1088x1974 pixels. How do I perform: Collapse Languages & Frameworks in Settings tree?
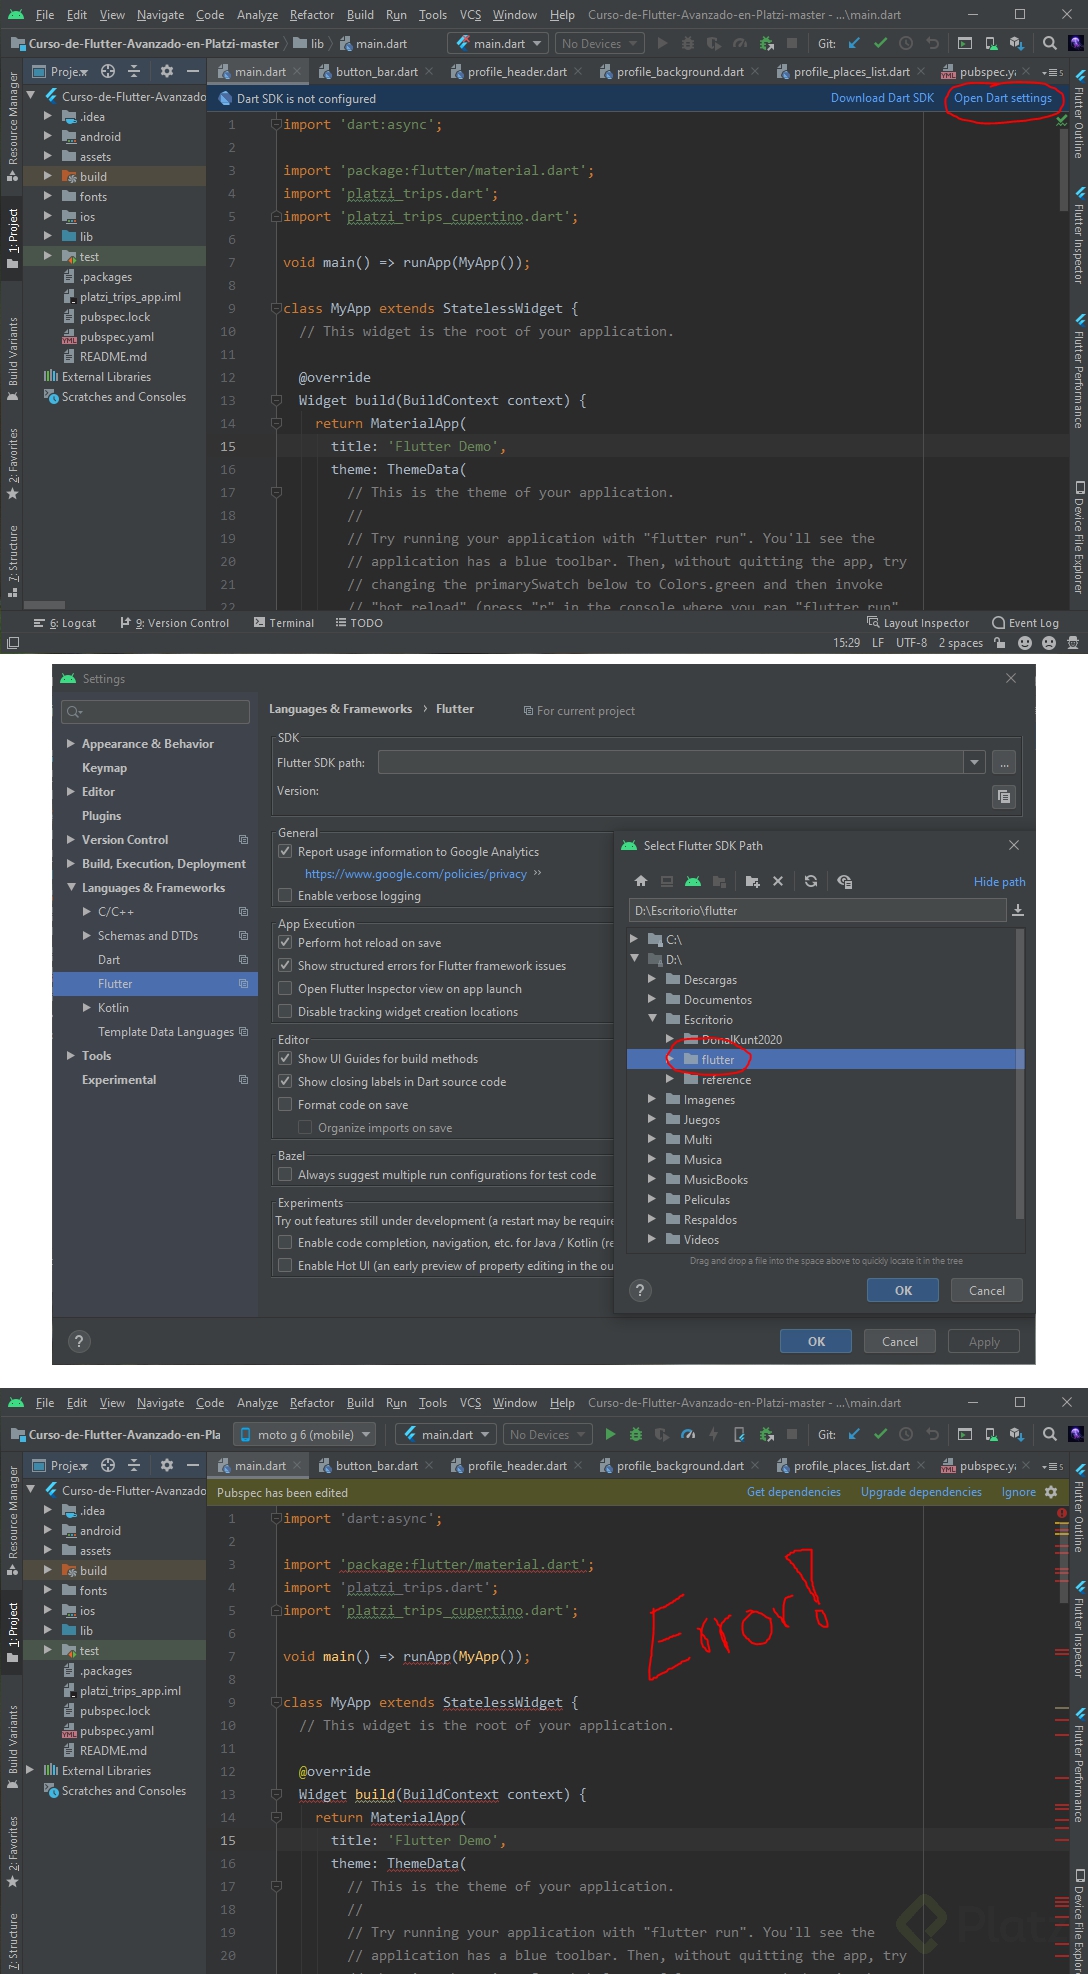click(71, 887)
